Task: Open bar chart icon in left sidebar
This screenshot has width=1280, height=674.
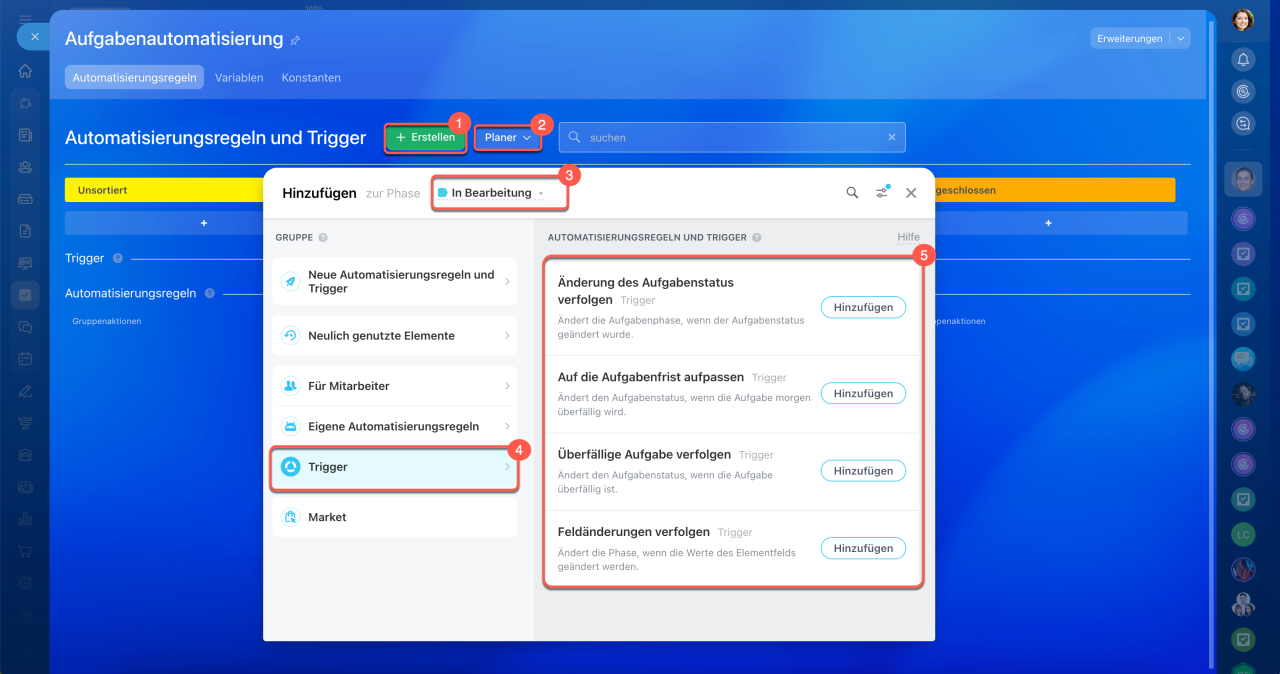Action: 25,519
